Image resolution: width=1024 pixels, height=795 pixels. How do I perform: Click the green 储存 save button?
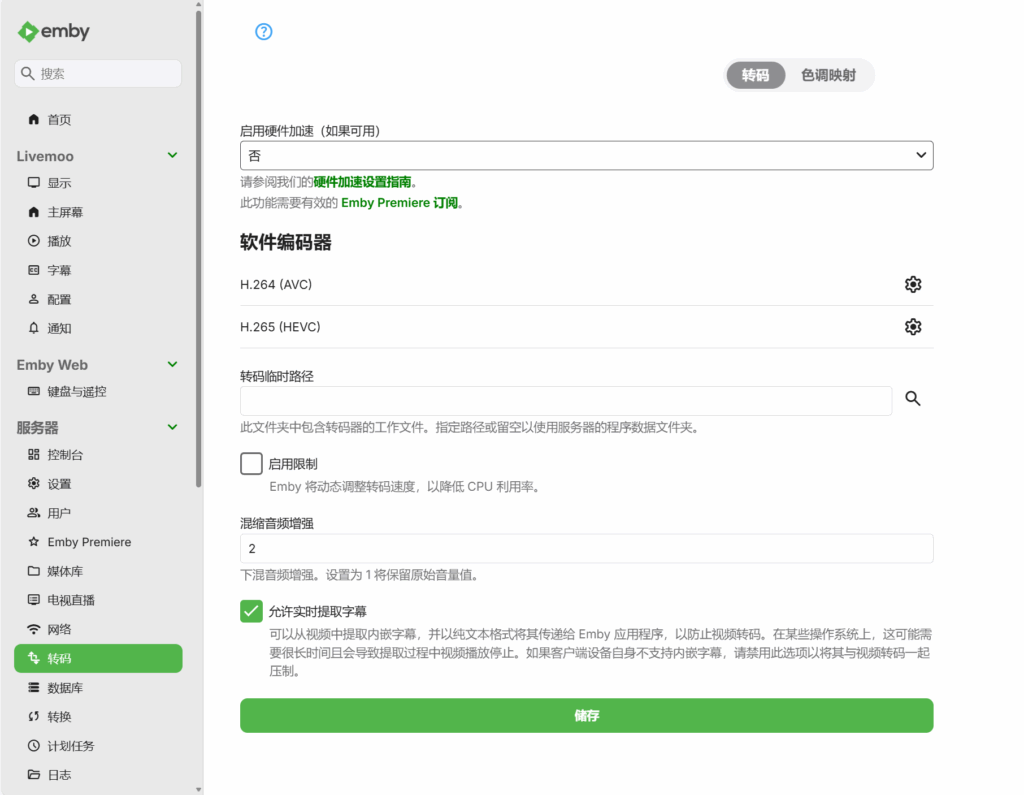[586, 715]
